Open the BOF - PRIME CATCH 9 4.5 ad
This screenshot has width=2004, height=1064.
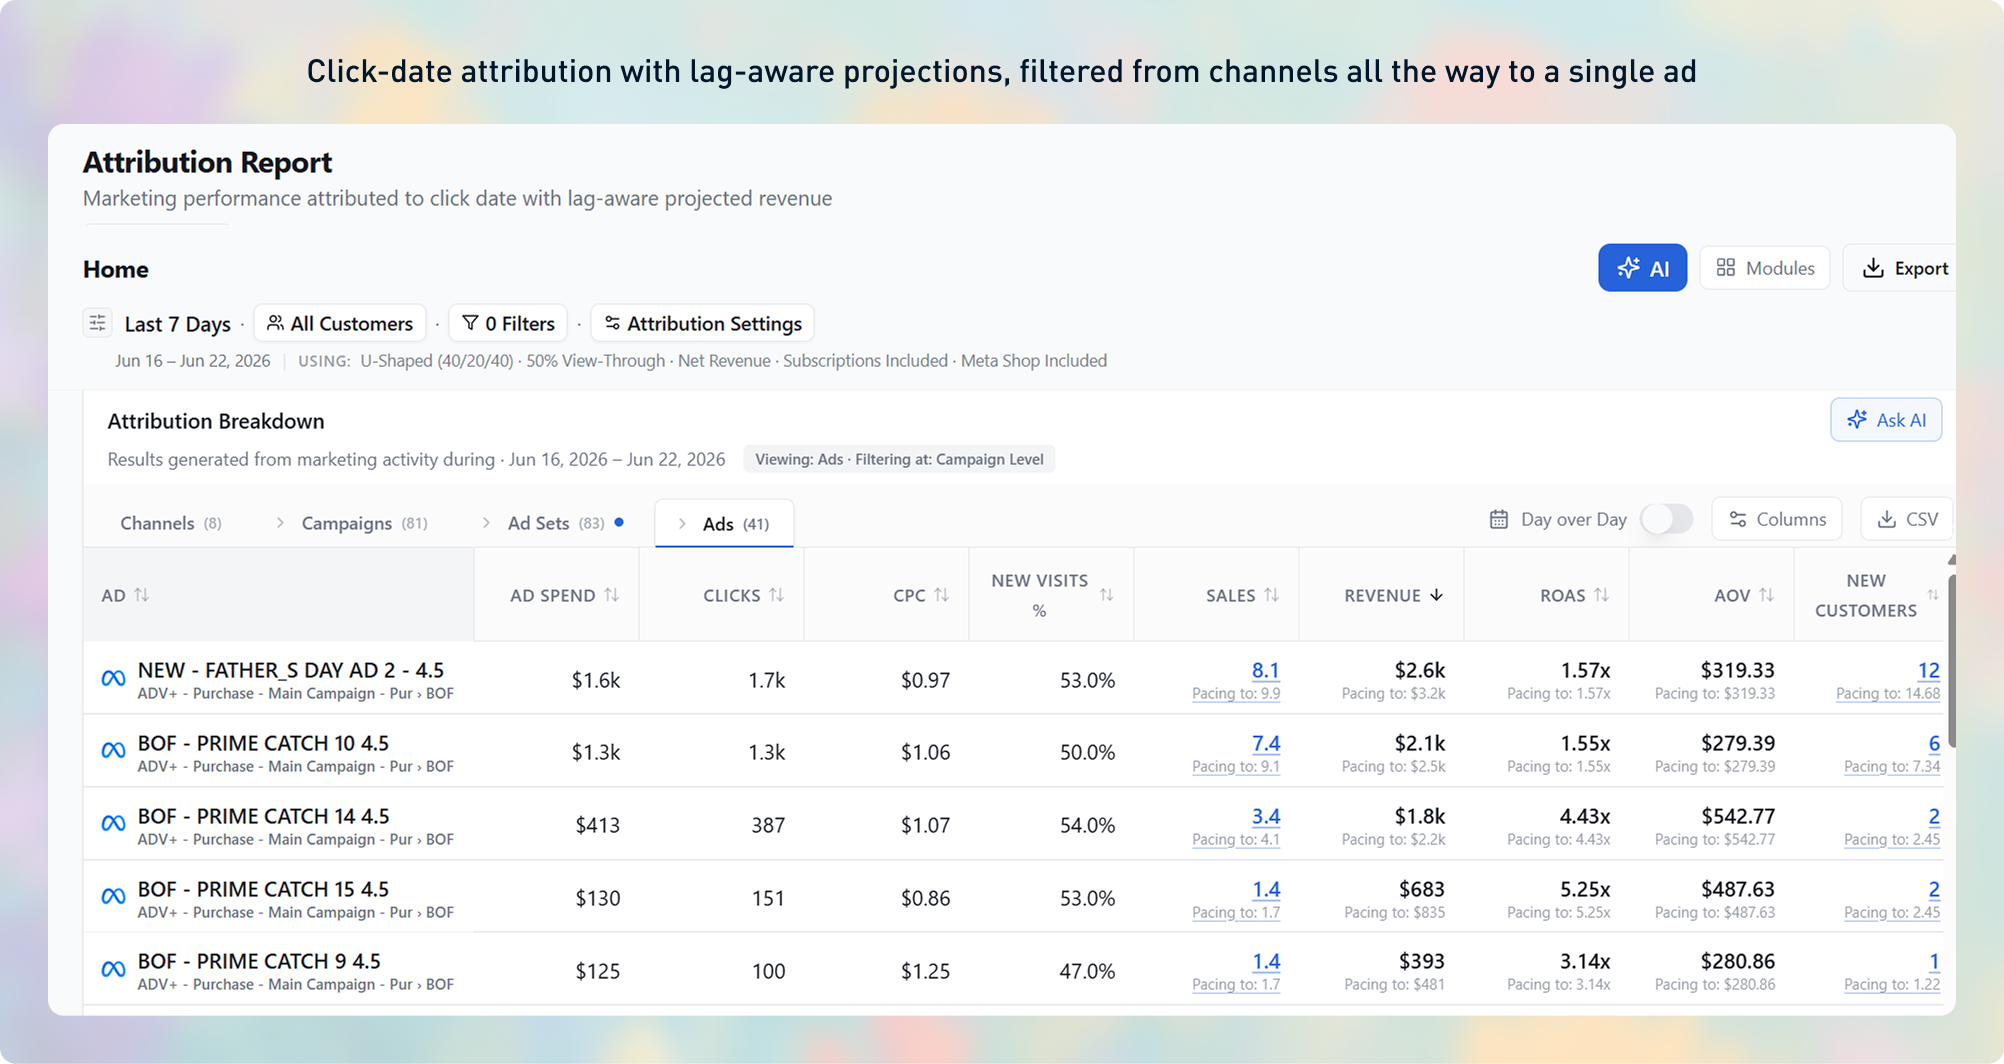259,961
